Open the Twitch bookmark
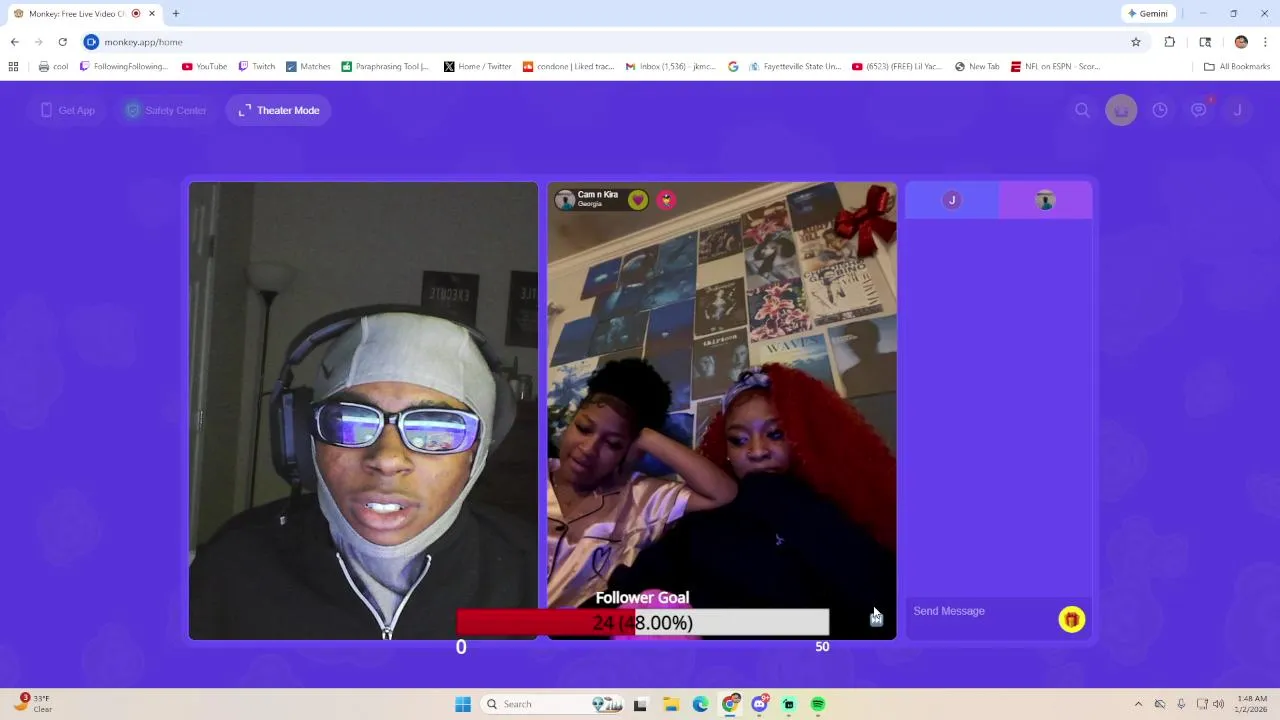1280x720 pixels. pyautogui.click(x=256, y=67)
